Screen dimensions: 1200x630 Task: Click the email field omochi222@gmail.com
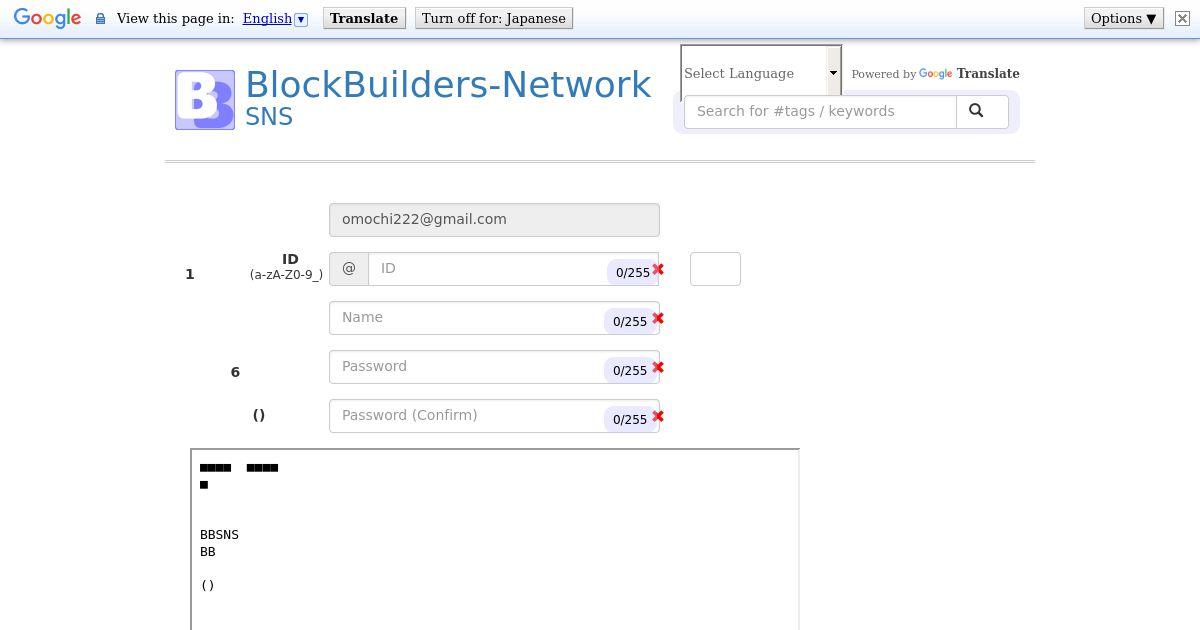coord(494,220)
